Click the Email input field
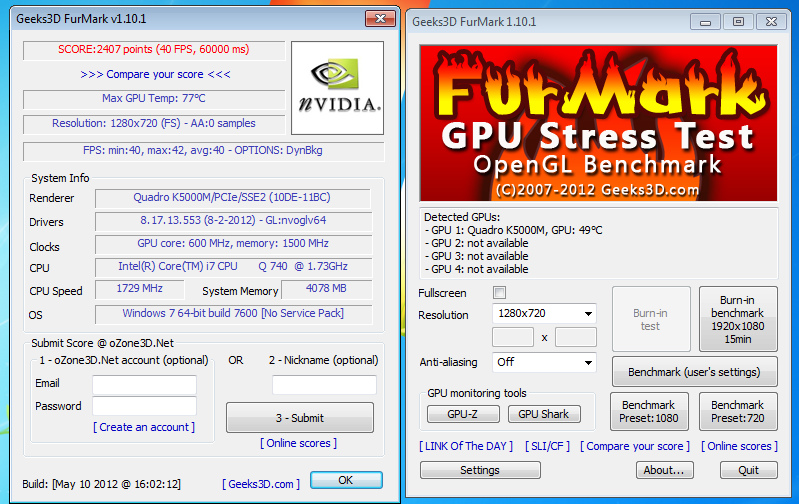799x504 pixels. [144, 385]
